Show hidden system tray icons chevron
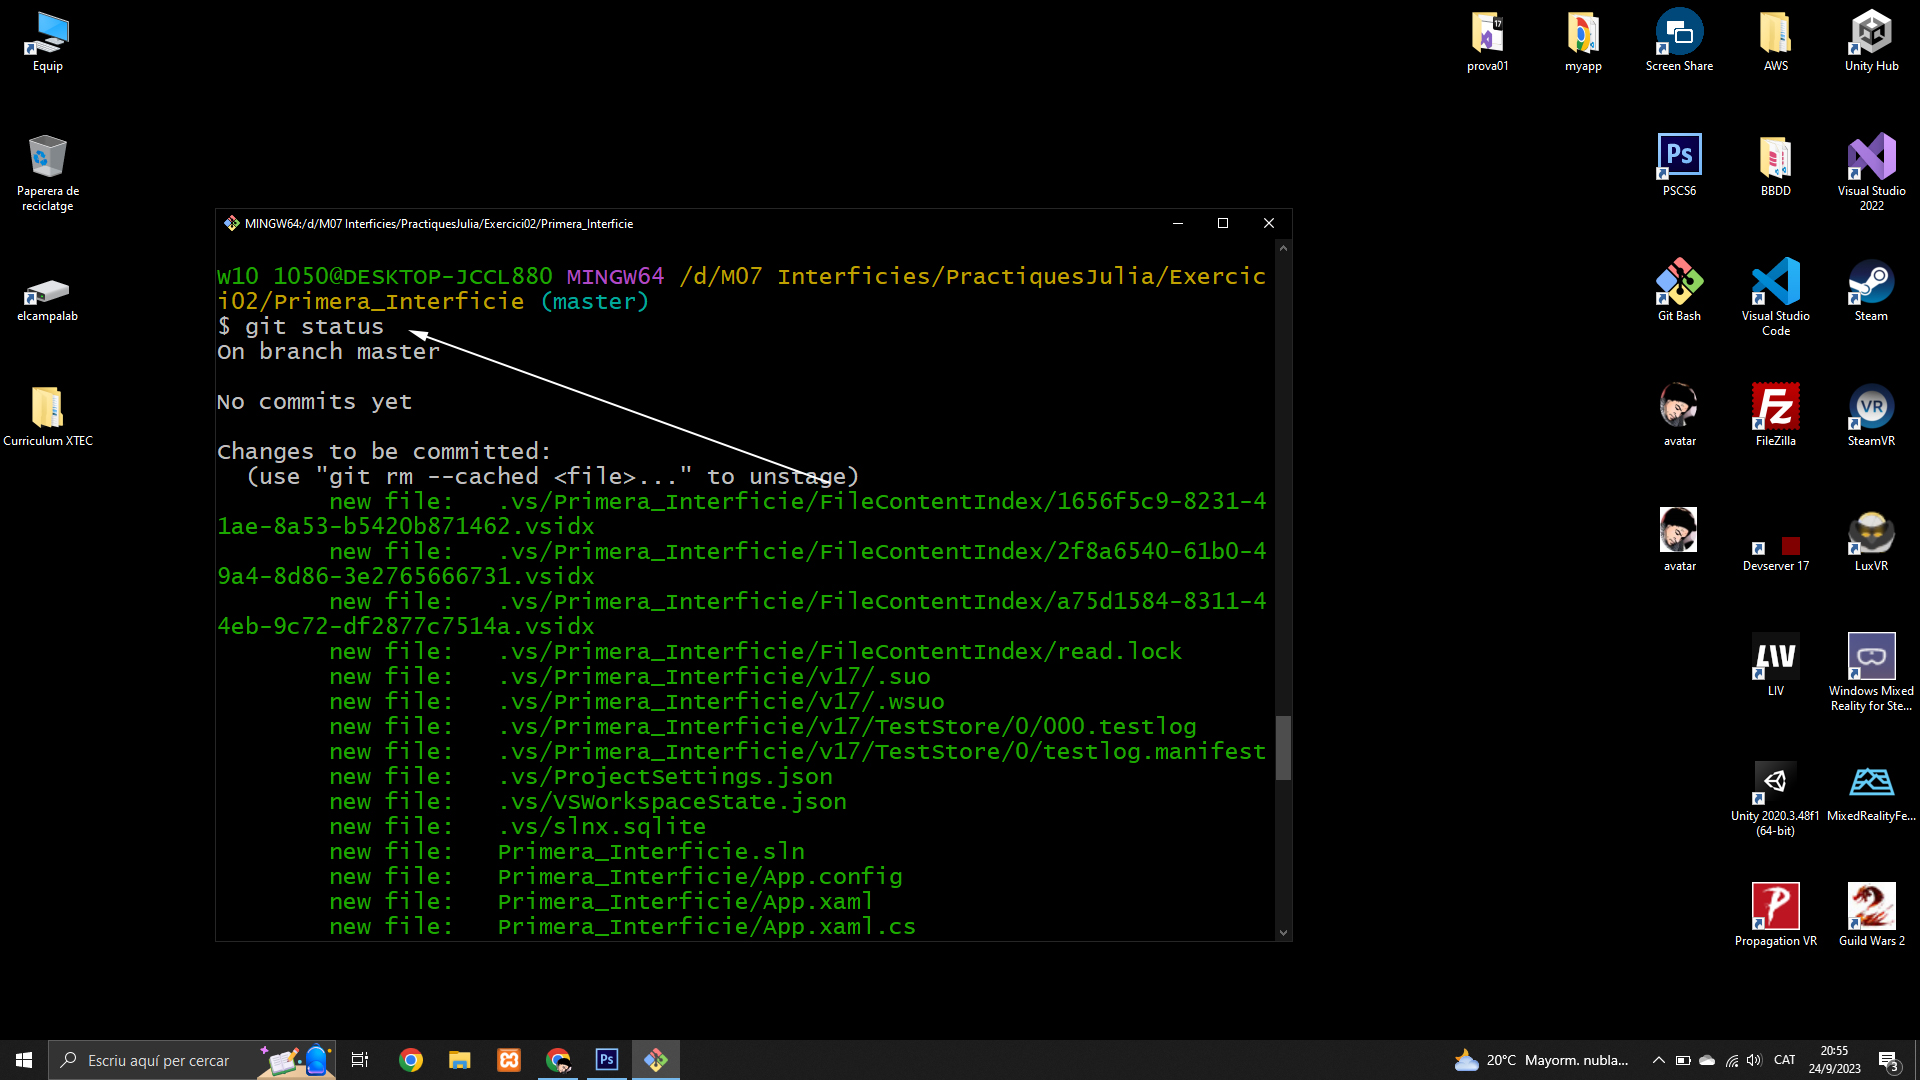 pos(1658,1060)
